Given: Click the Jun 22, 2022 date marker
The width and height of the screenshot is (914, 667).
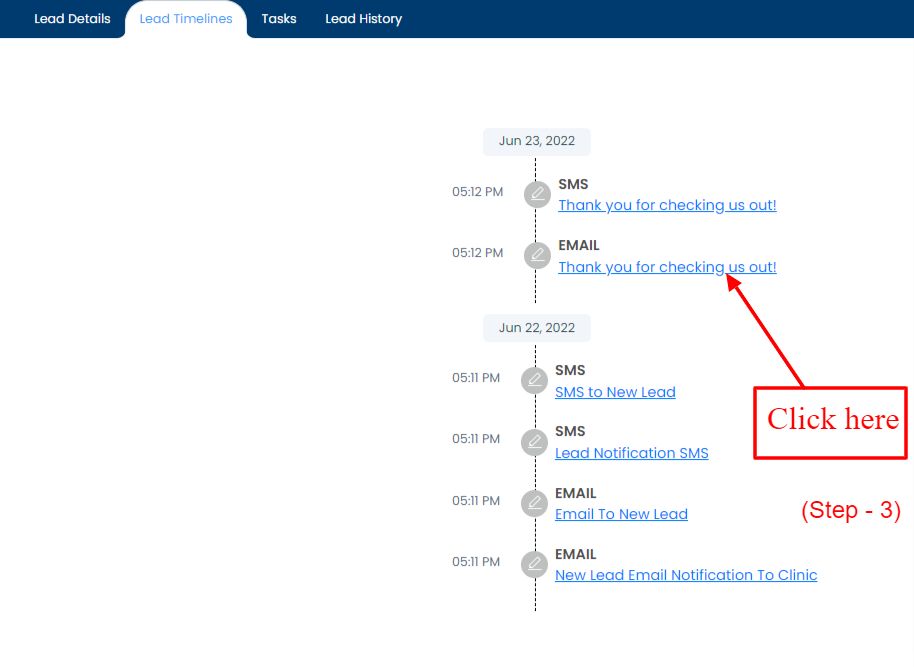Looking at the screenshot, I should 537,328.
